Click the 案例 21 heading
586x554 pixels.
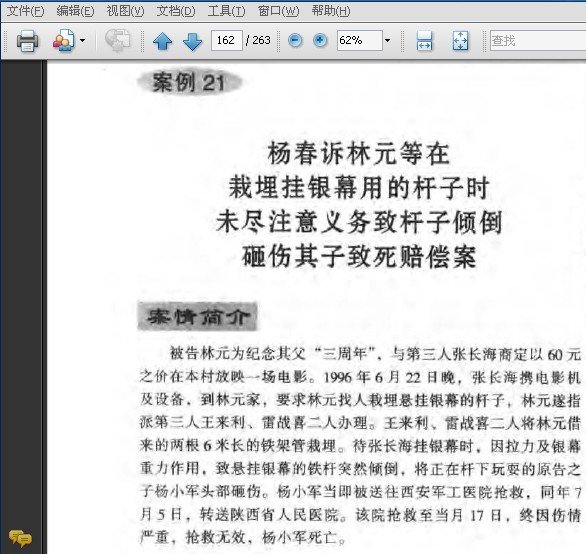click(189, 82)
